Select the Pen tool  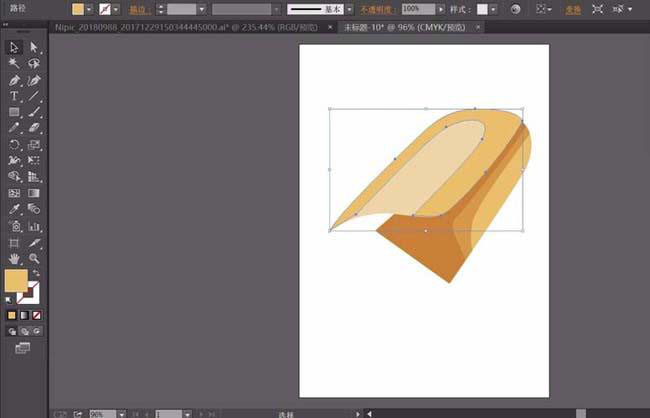click(x=14, y=80)
